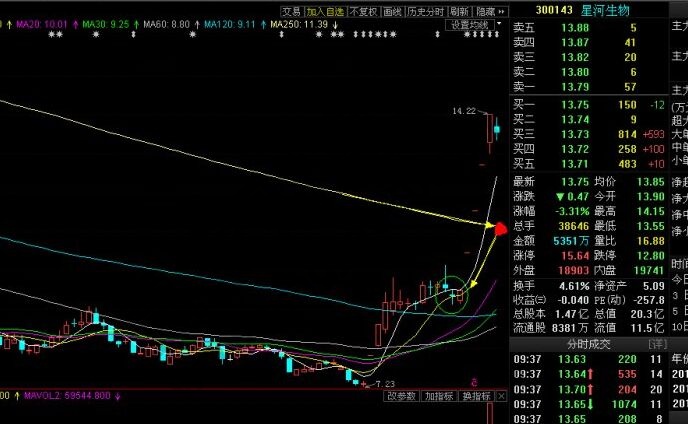The width and height of the screenshot is (688, 424).
Task: Click the 加指标 add indicator button
Action: [438, 397]
